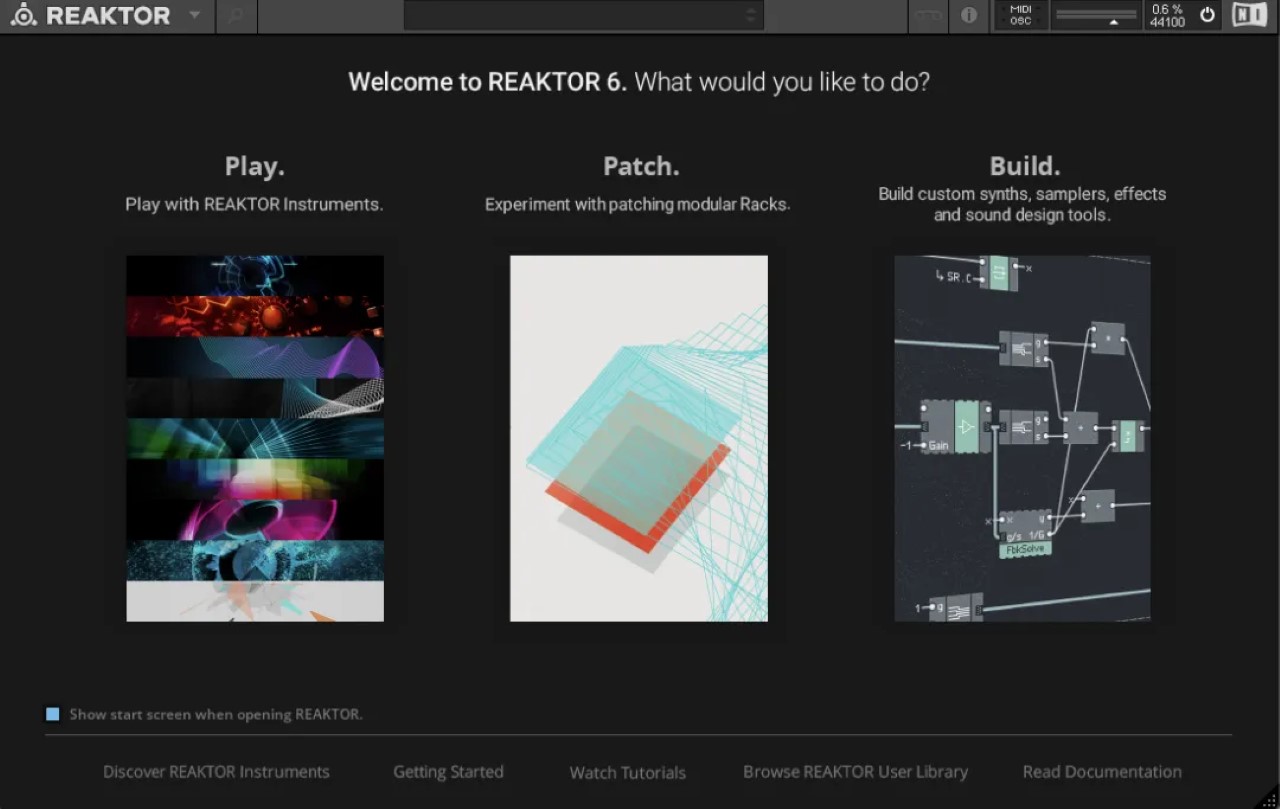
Task: Click the CPU load and sample rate display
Action: 1167,15
